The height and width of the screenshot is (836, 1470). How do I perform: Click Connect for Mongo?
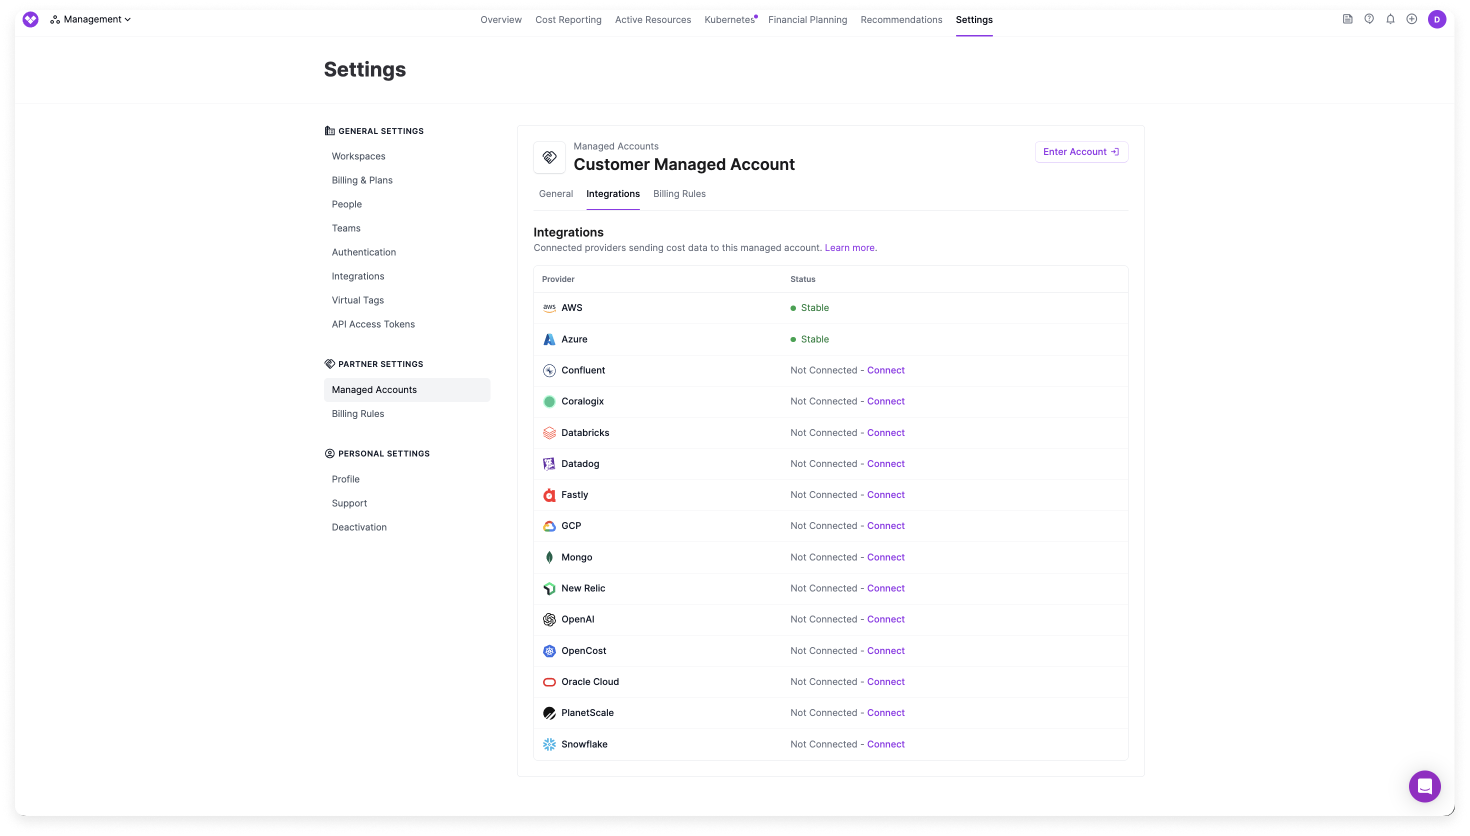pos(886,557)
